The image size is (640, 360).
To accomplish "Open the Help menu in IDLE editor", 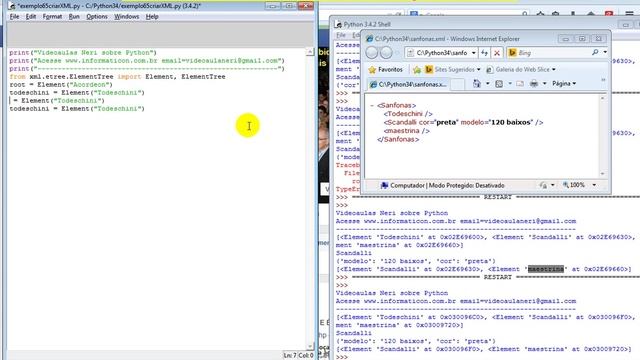I will coord(152,17).
